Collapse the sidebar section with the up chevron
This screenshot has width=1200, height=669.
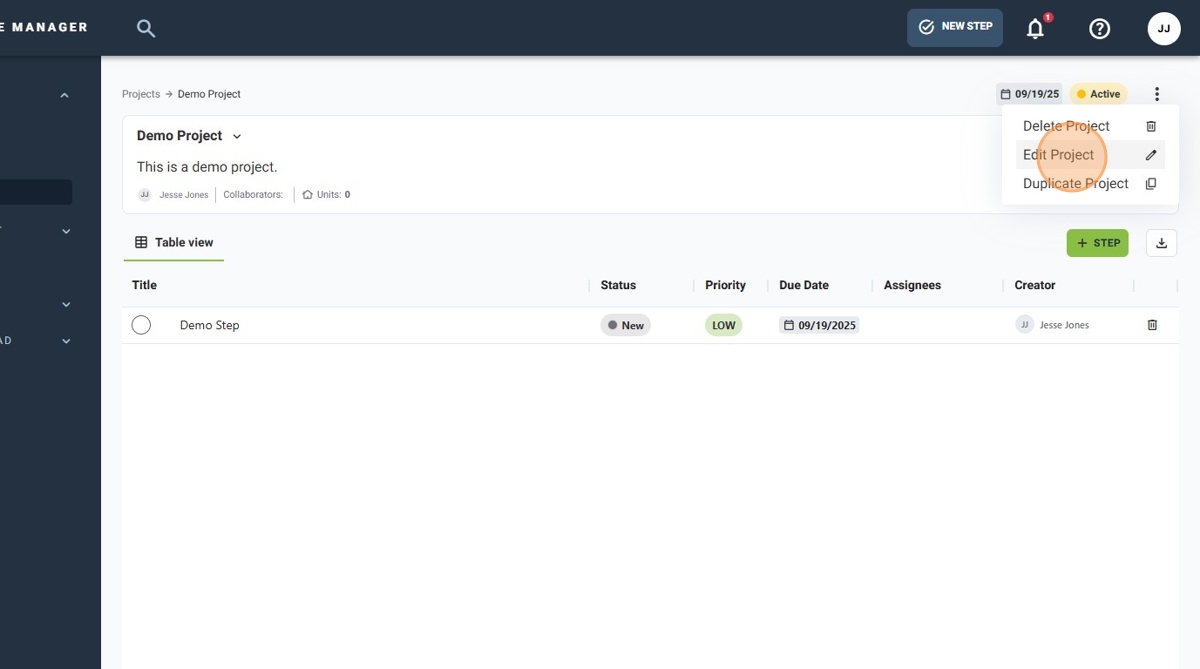64,96
